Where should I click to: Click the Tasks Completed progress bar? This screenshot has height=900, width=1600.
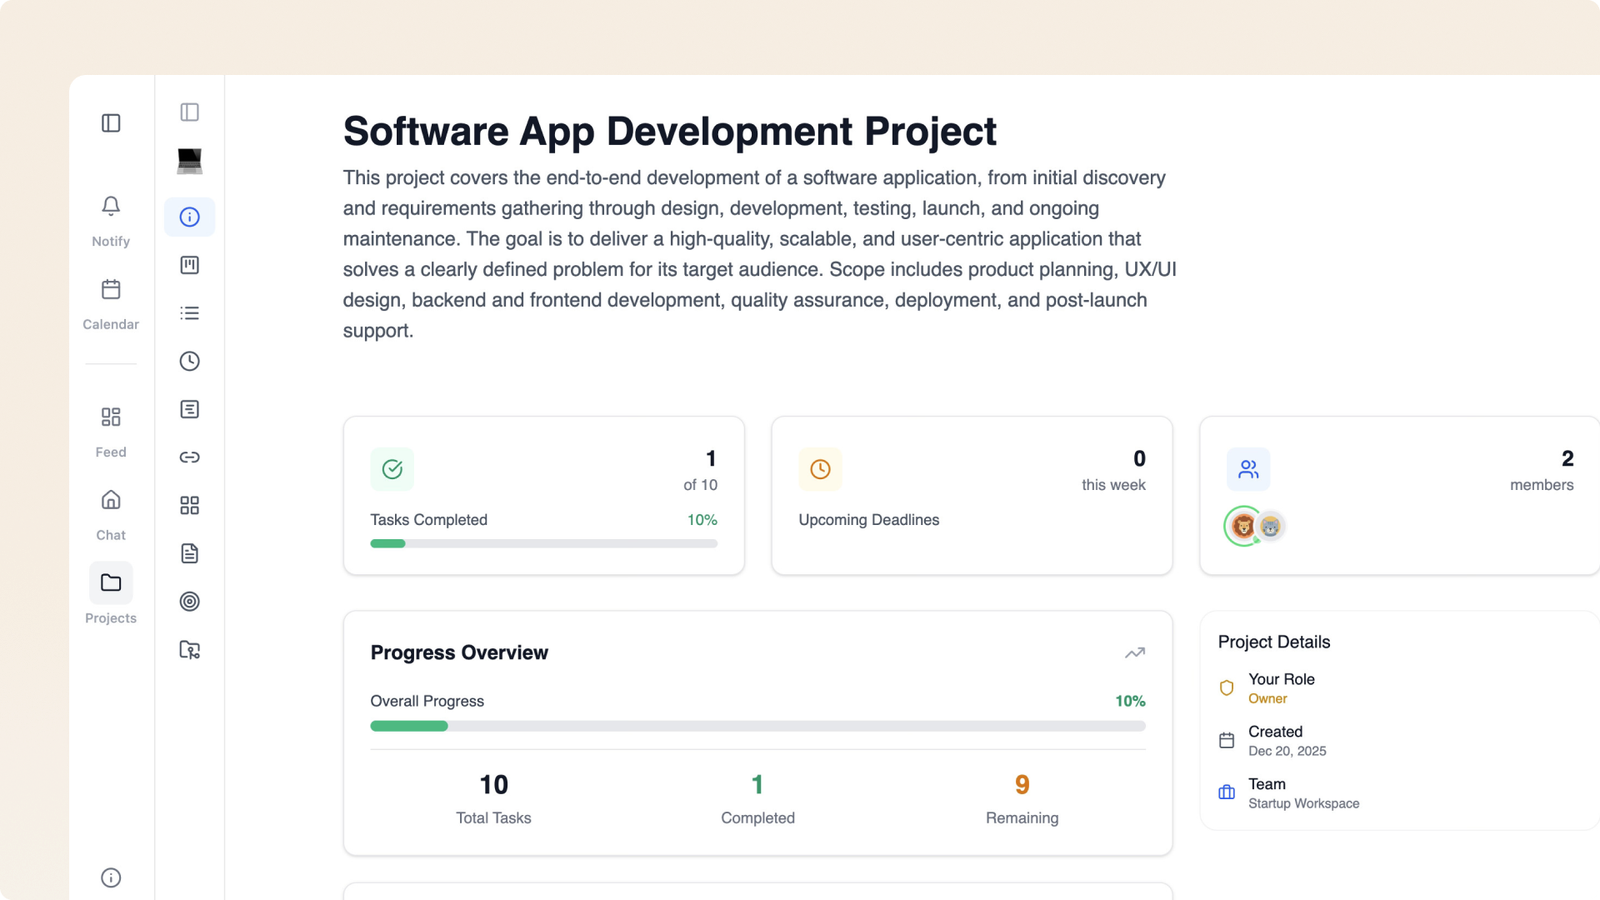pos(544,544)
